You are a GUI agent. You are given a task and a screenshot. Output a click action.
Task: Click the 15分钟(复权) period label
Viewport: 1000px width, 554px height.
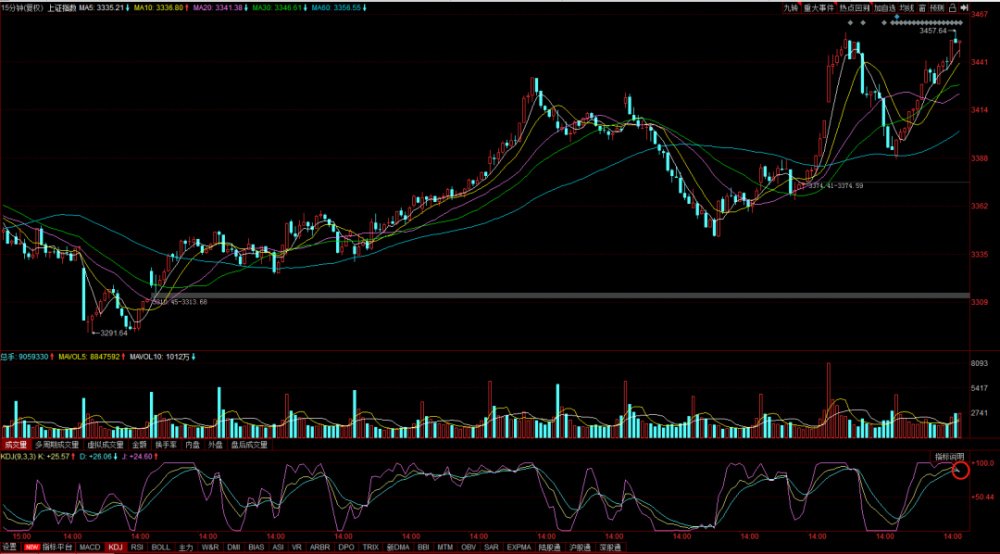(x=22, y=8)
